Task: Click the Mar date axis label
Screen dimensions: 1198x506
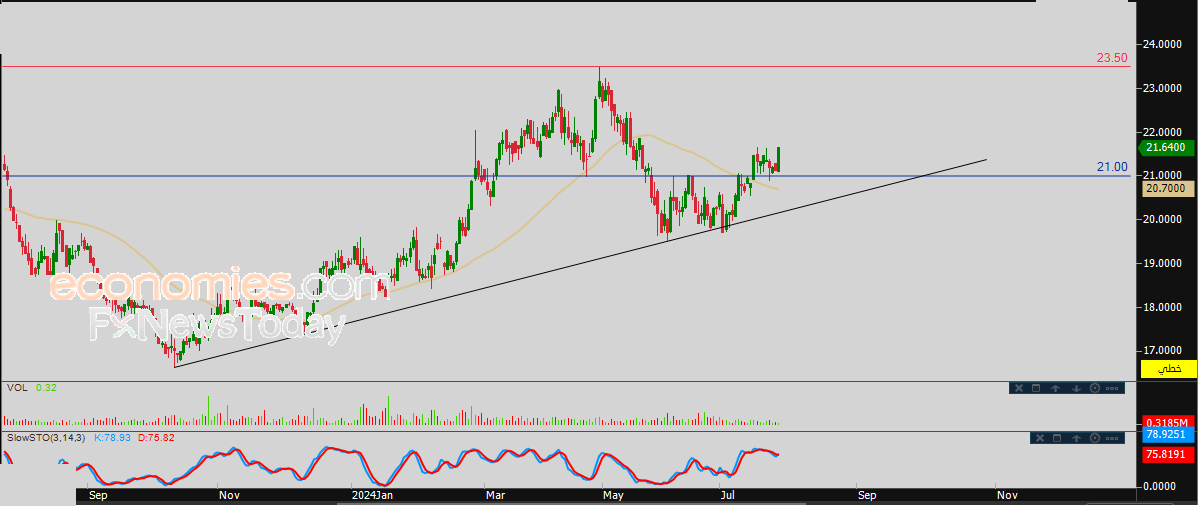Action: click(x=496, y=495)
